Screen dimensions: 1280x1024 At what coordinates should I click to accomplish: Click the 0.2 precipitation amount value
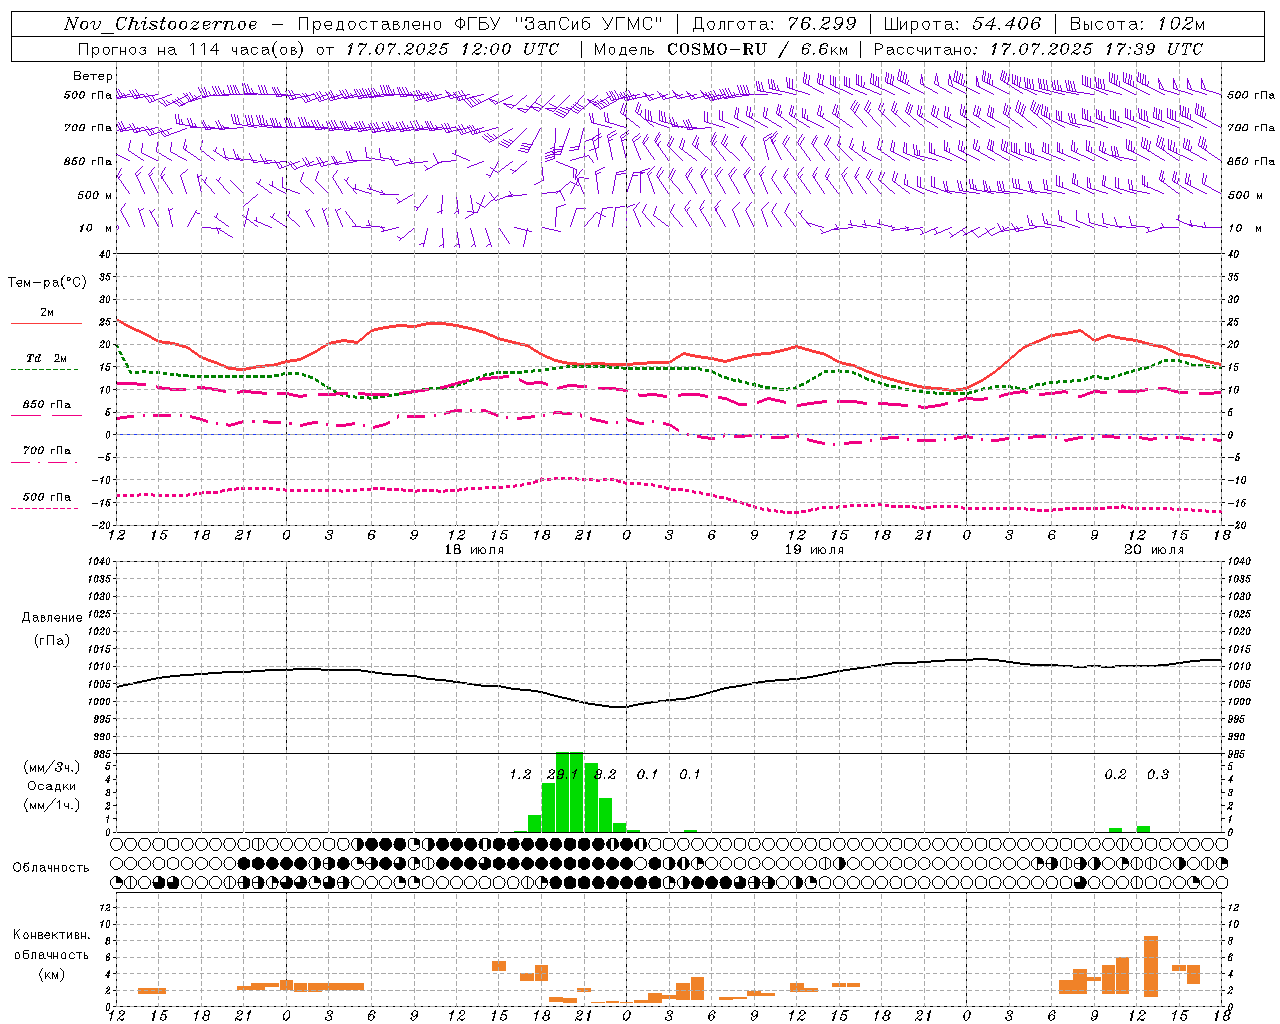coord(1115,775)
